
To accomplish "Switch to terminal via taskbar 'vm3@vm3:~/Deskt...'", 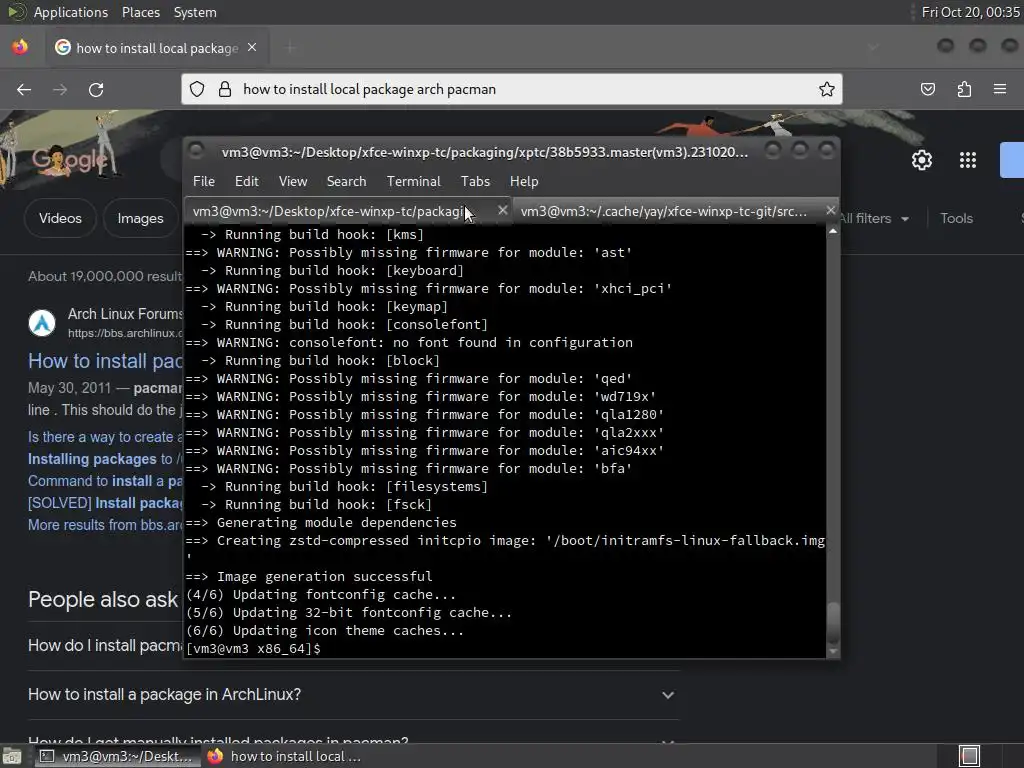I will tap(116, 756).
